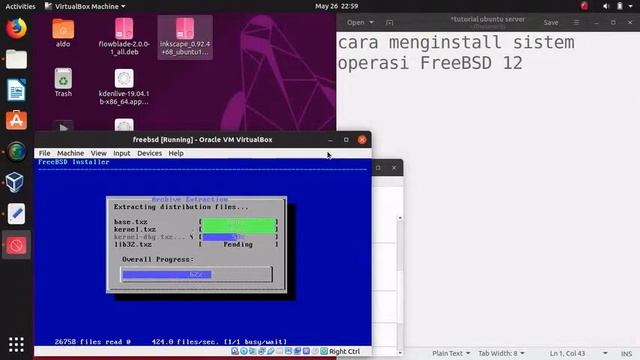640x360 pixels.
Task: Select the inkscape_0.92.4 deb desktop file
Action: [x=185, y=37]
